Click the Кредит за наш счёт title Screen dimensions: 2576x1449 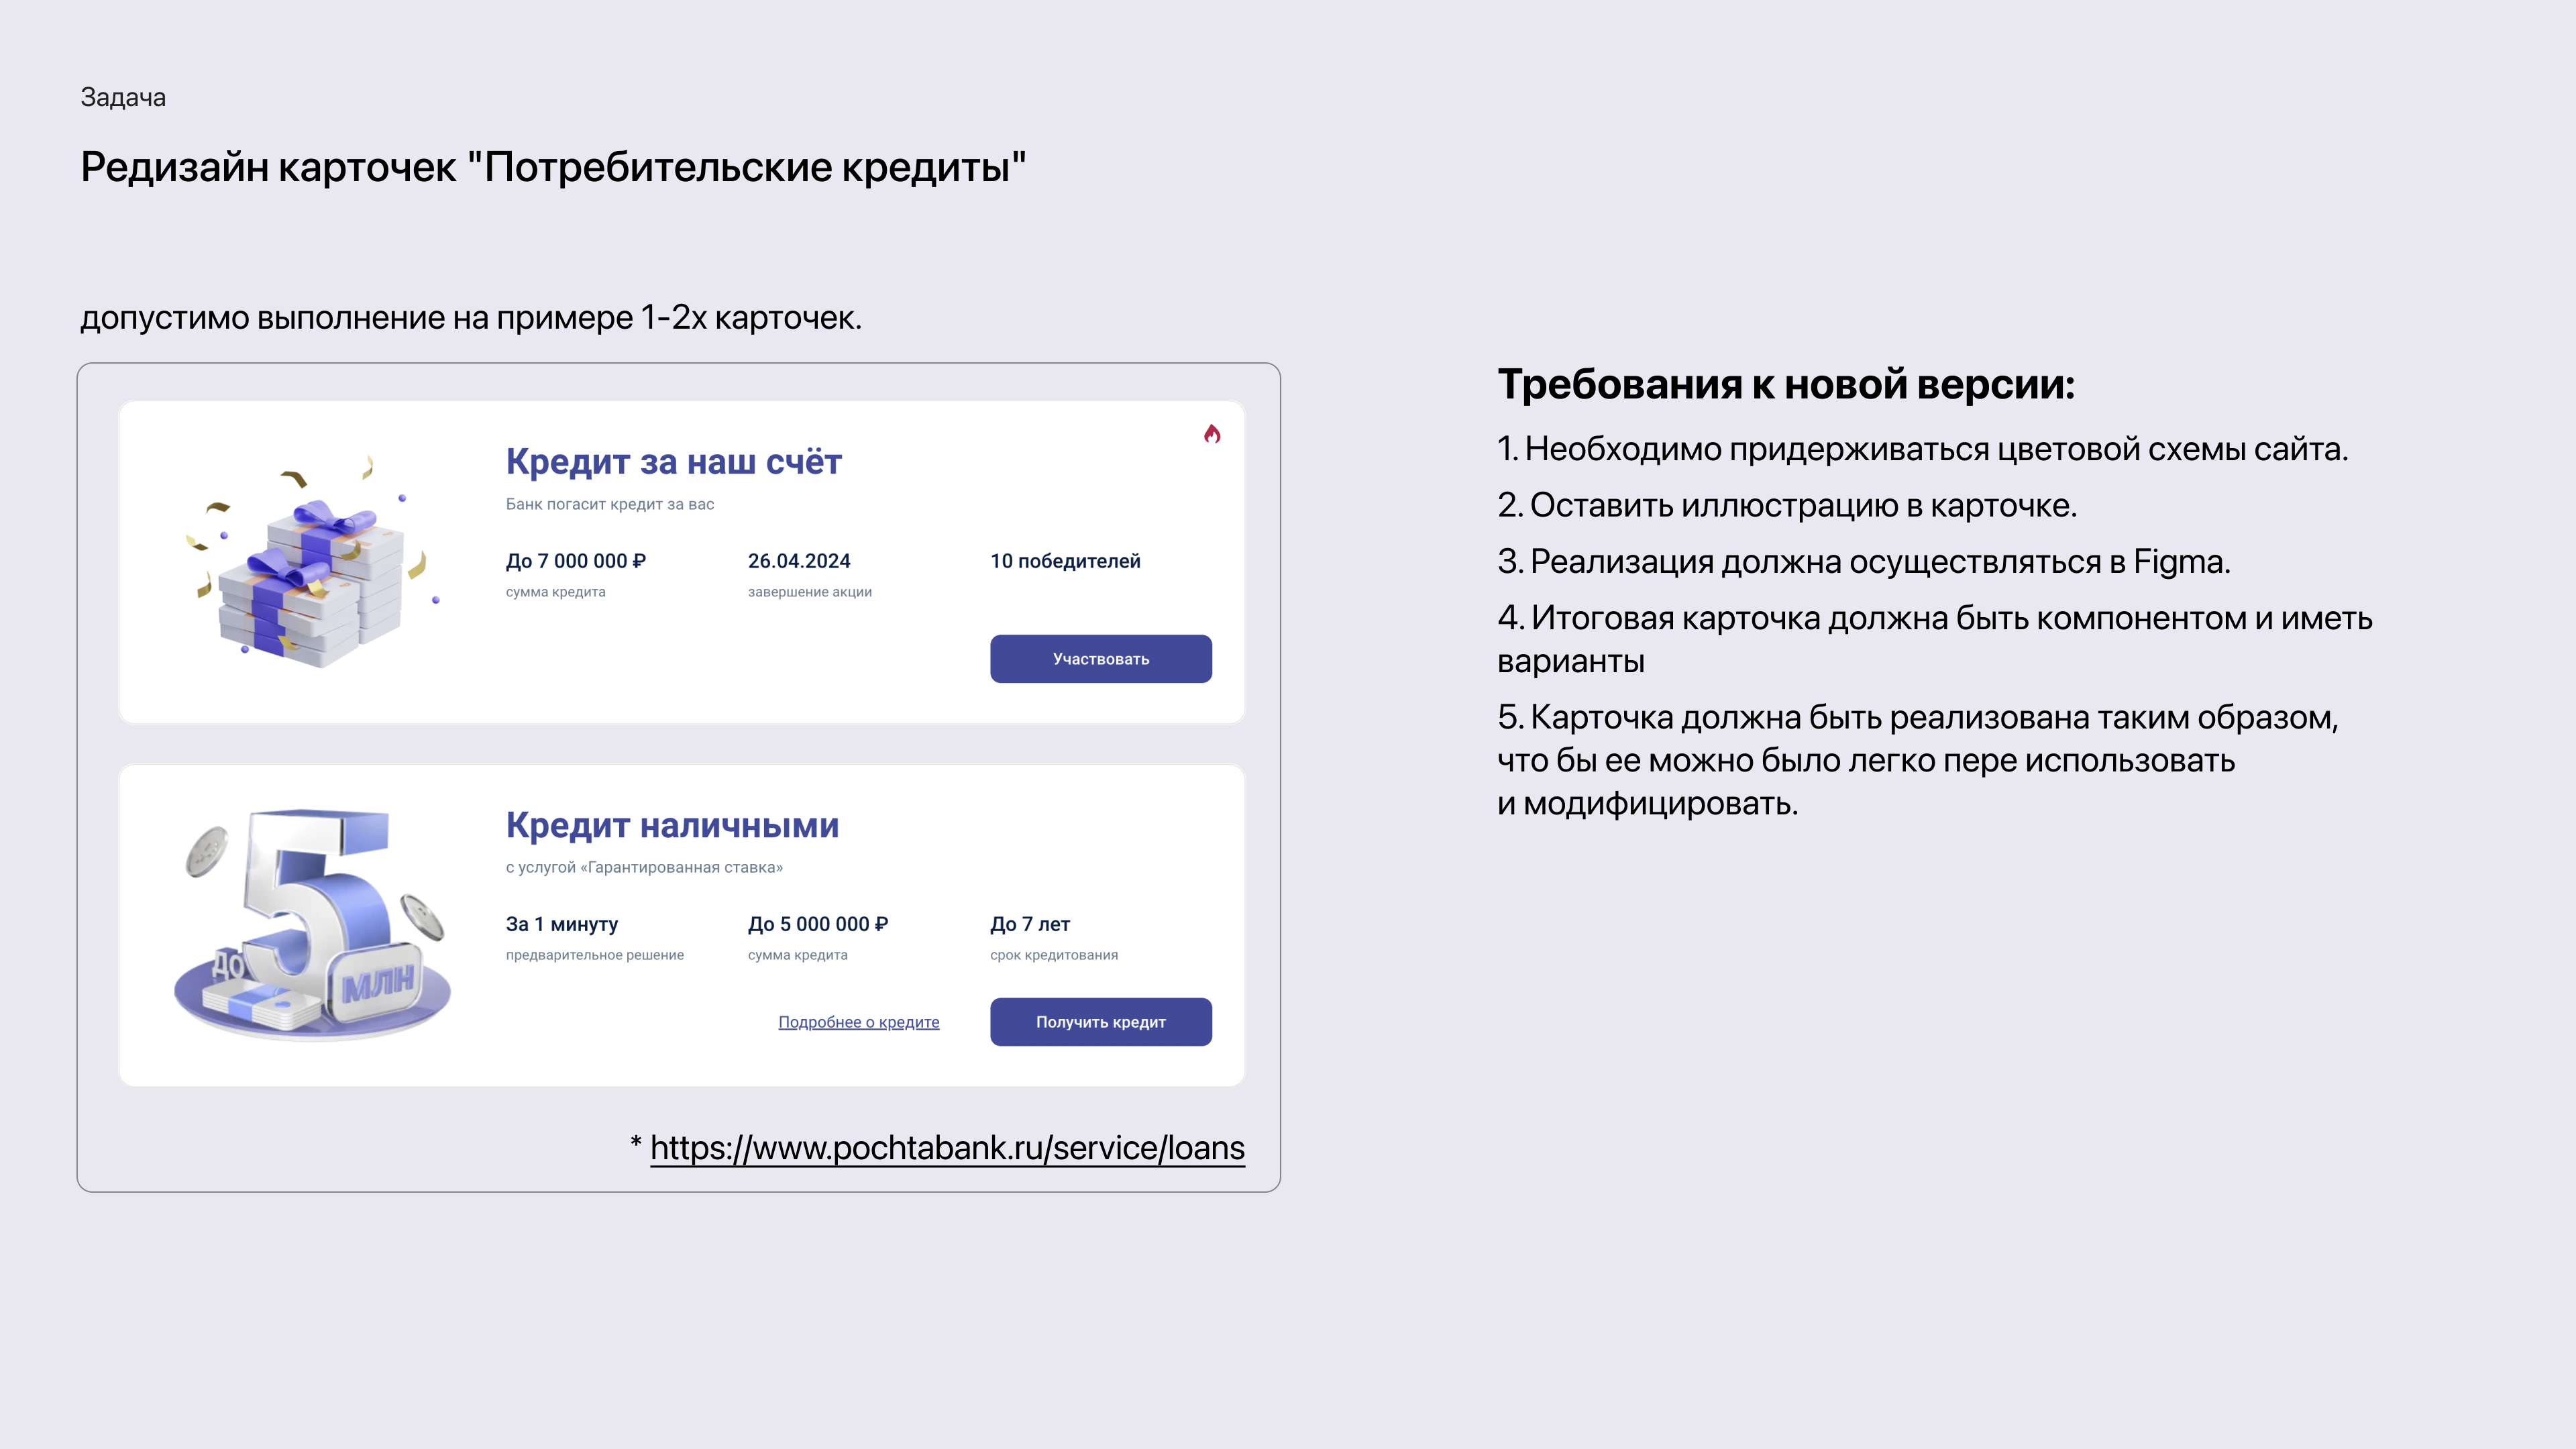673,462
